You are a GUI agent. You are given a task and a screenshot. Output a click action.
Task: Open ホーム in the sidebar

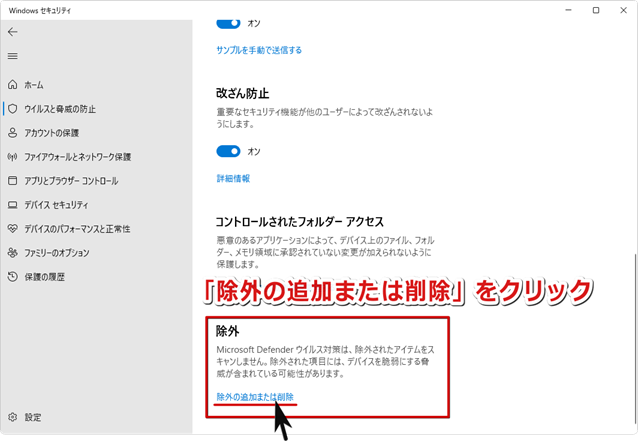34,85
